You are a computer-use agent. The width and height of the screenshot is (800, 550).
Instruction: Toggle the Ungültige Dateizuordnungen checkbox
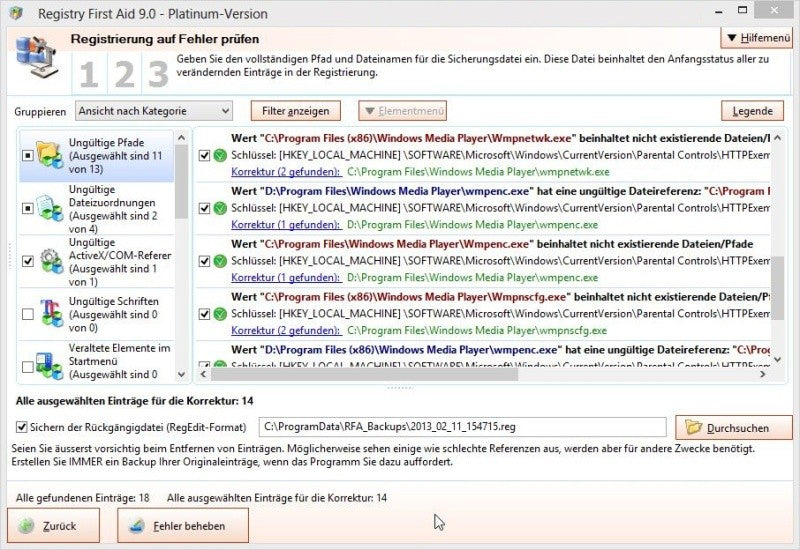[28, 208]
